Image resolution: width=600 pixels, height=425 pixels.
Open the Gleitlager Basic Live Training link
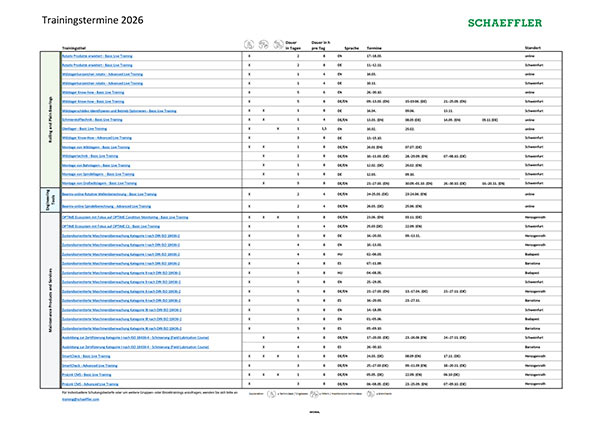click(x=92, y=128)
